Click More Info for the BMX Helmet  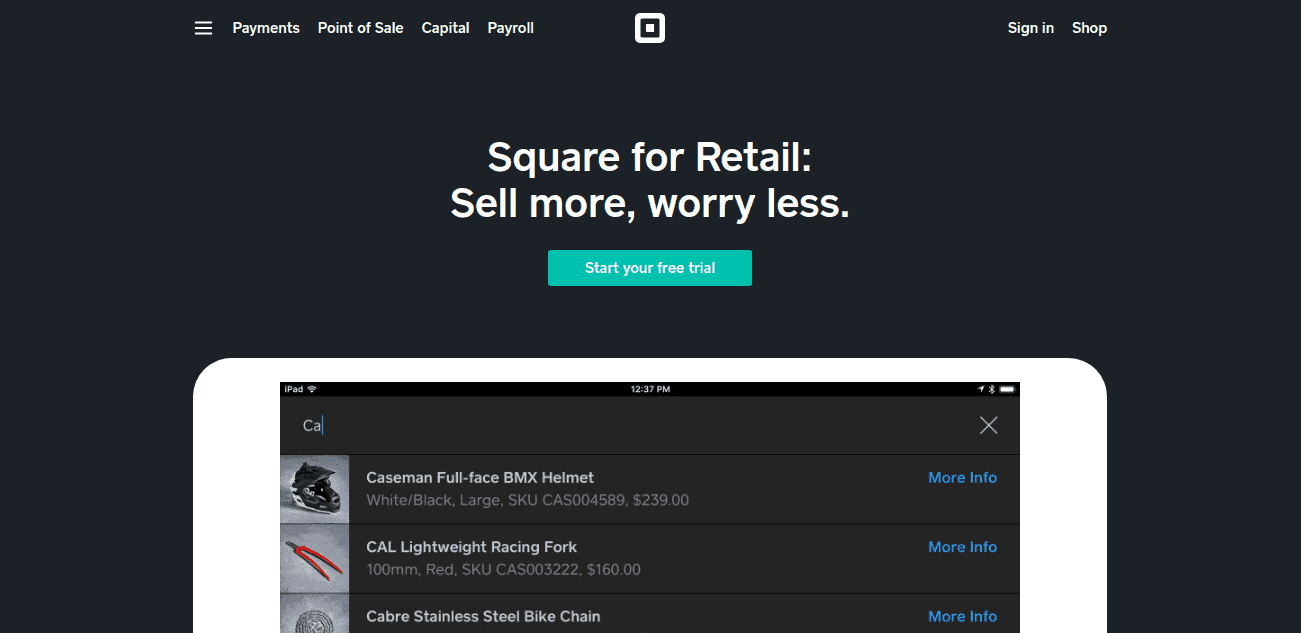point(962,477)
